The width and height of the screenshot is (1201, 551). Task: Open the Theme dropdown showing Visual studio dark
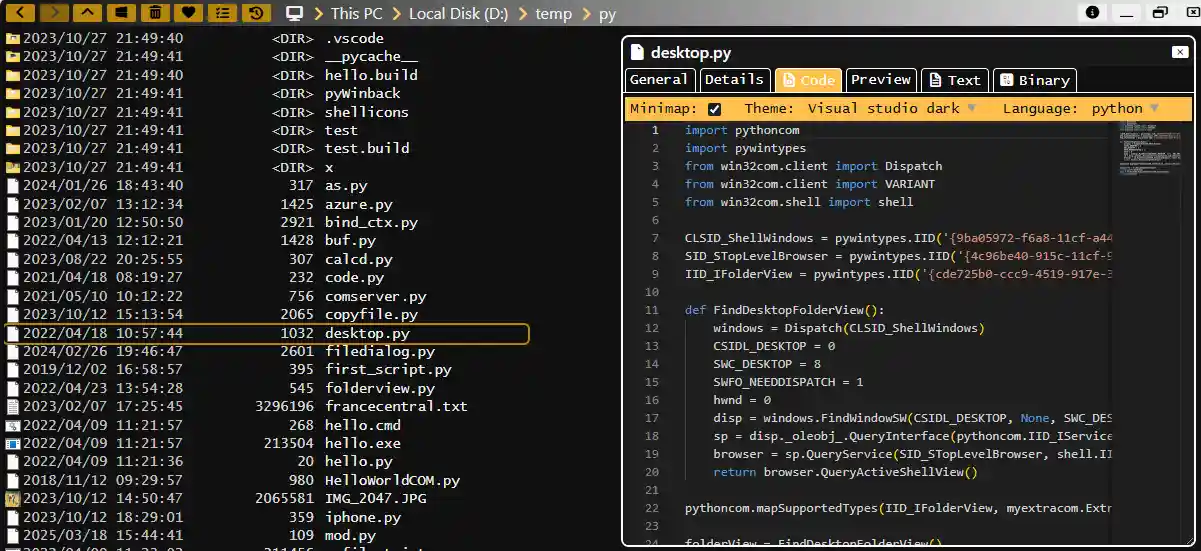[x=892, y=108]
